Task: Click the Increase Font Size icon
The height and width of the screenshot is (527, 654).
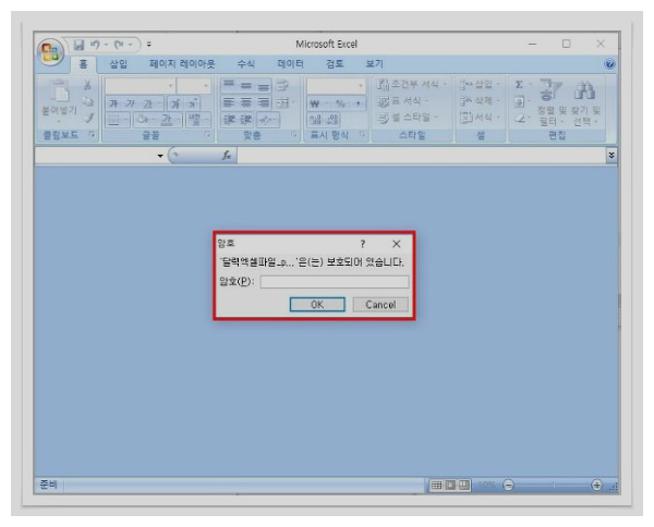Action: click(176, 103)
